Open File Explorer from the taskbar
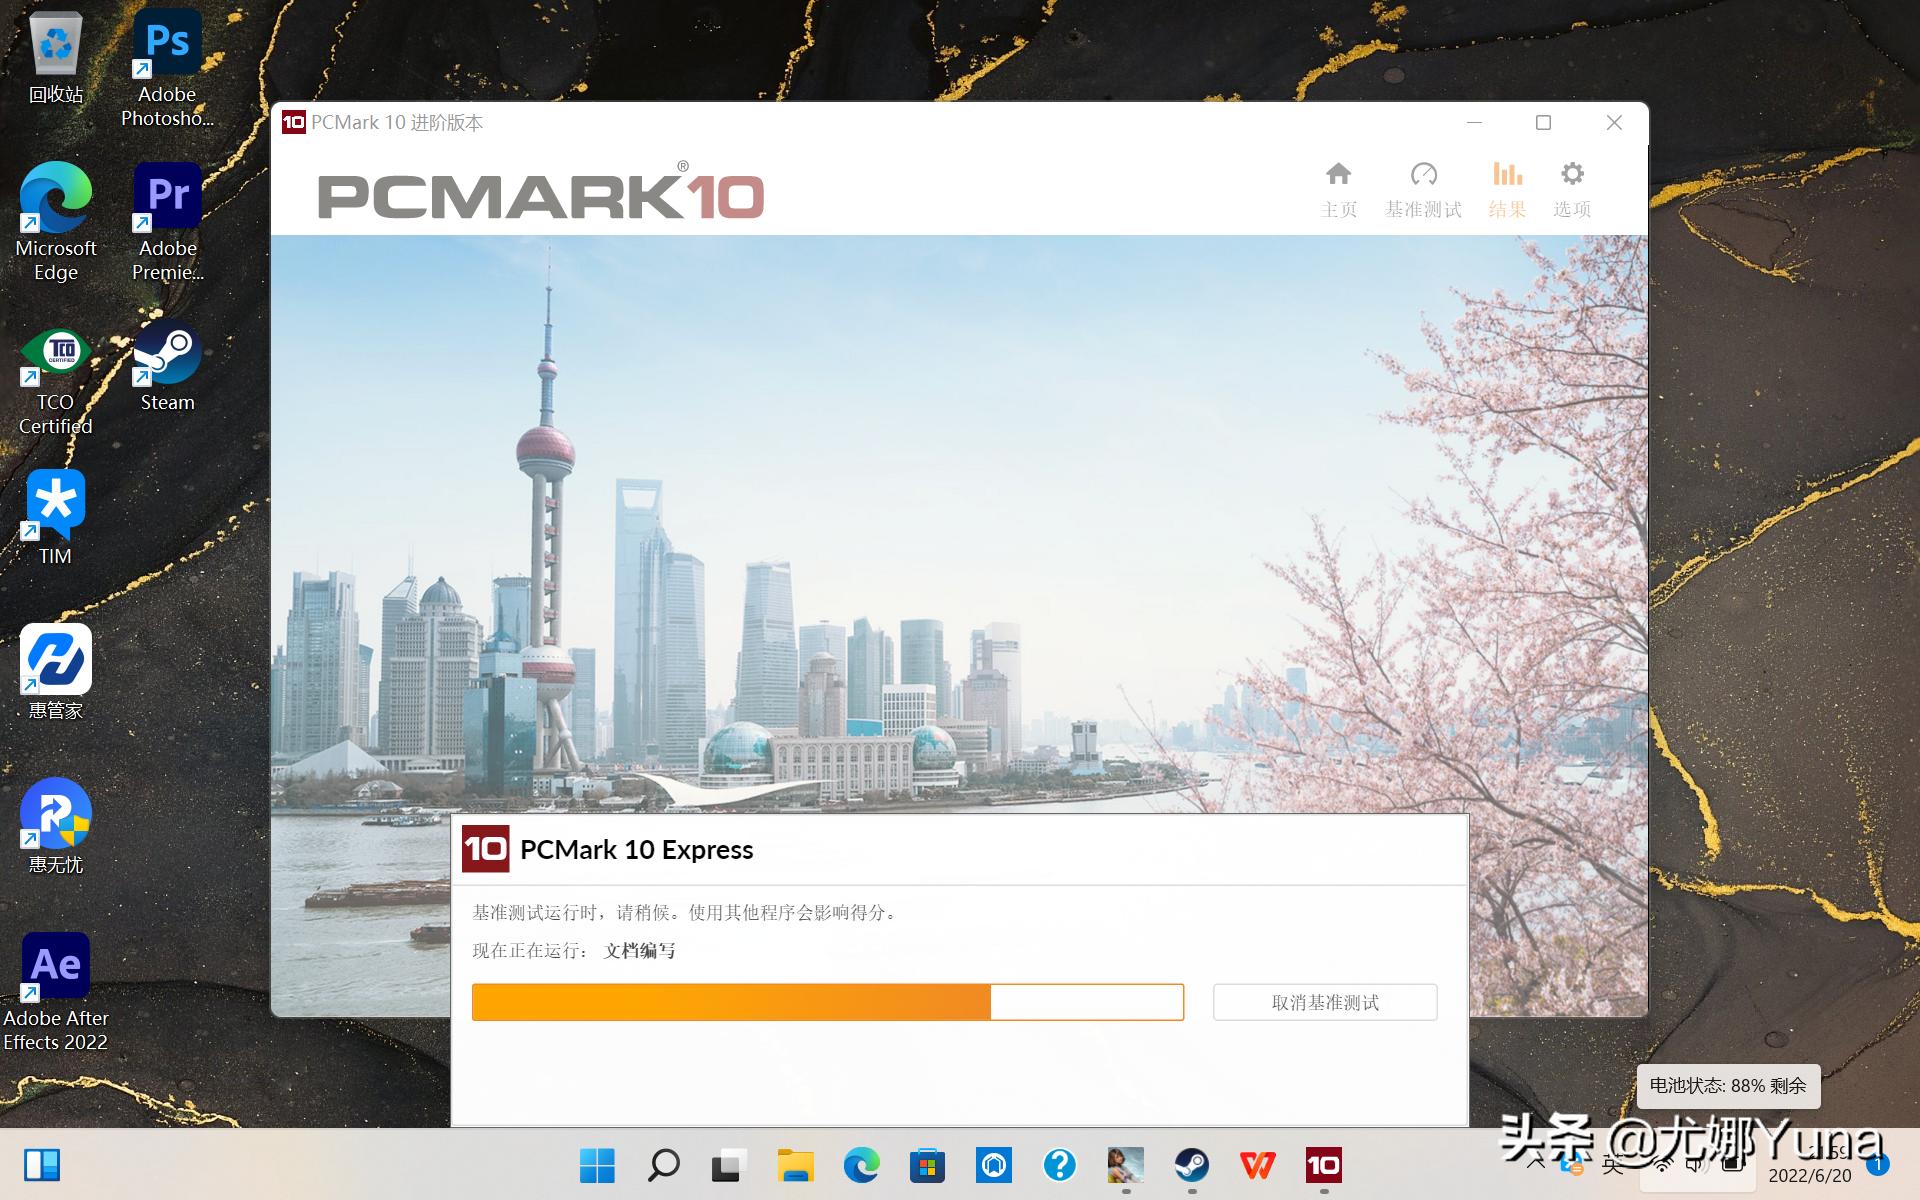 pos(795,1165)
